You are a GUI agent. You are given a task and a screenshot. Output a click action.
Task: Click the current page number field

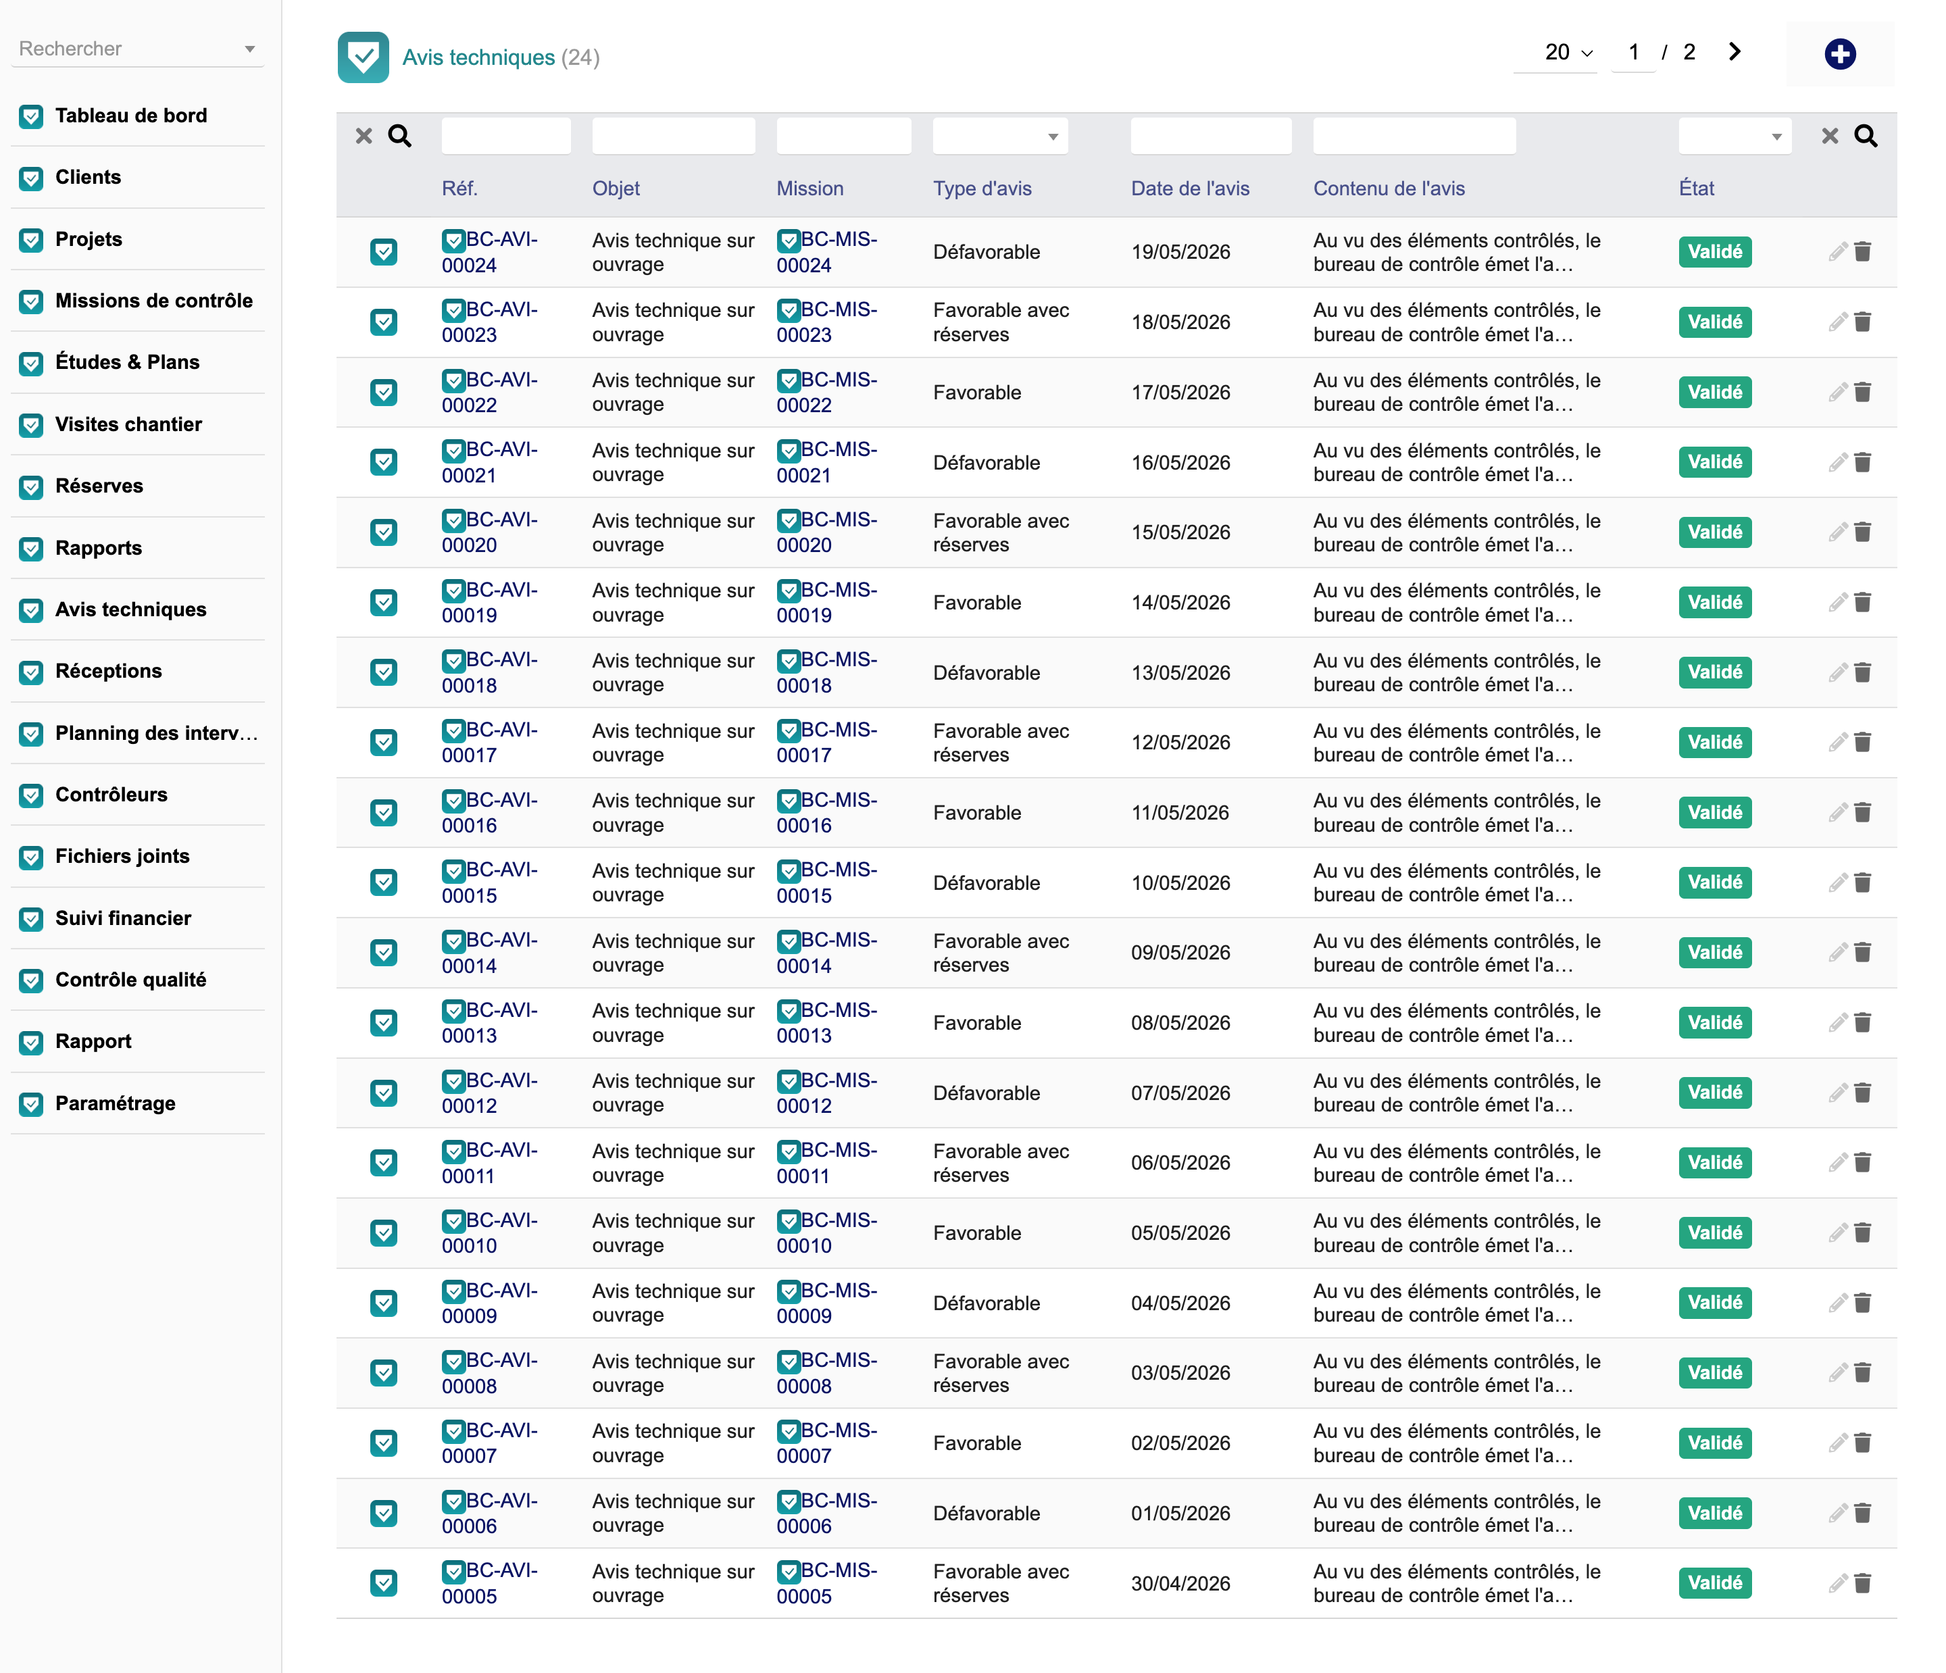tap(1634, 52)
